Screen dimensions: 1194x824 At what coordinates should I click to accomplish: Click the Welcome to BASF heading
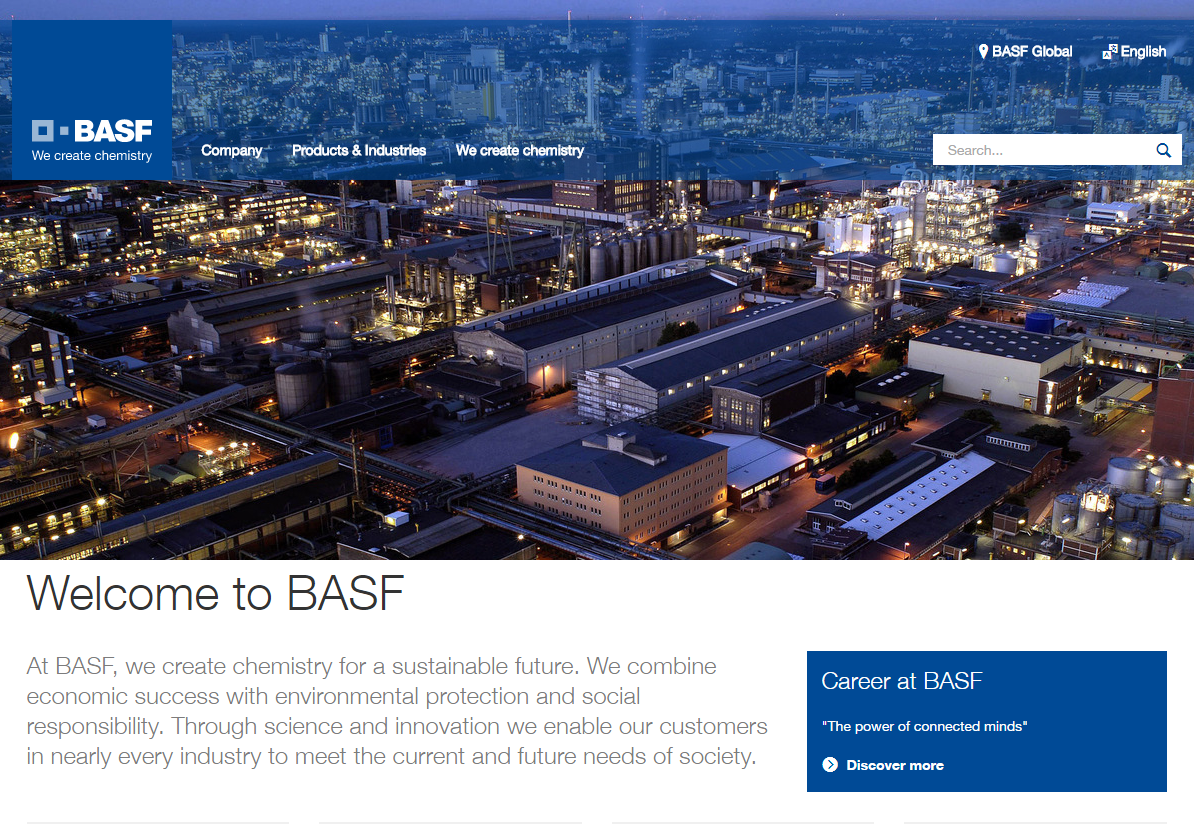215,592
